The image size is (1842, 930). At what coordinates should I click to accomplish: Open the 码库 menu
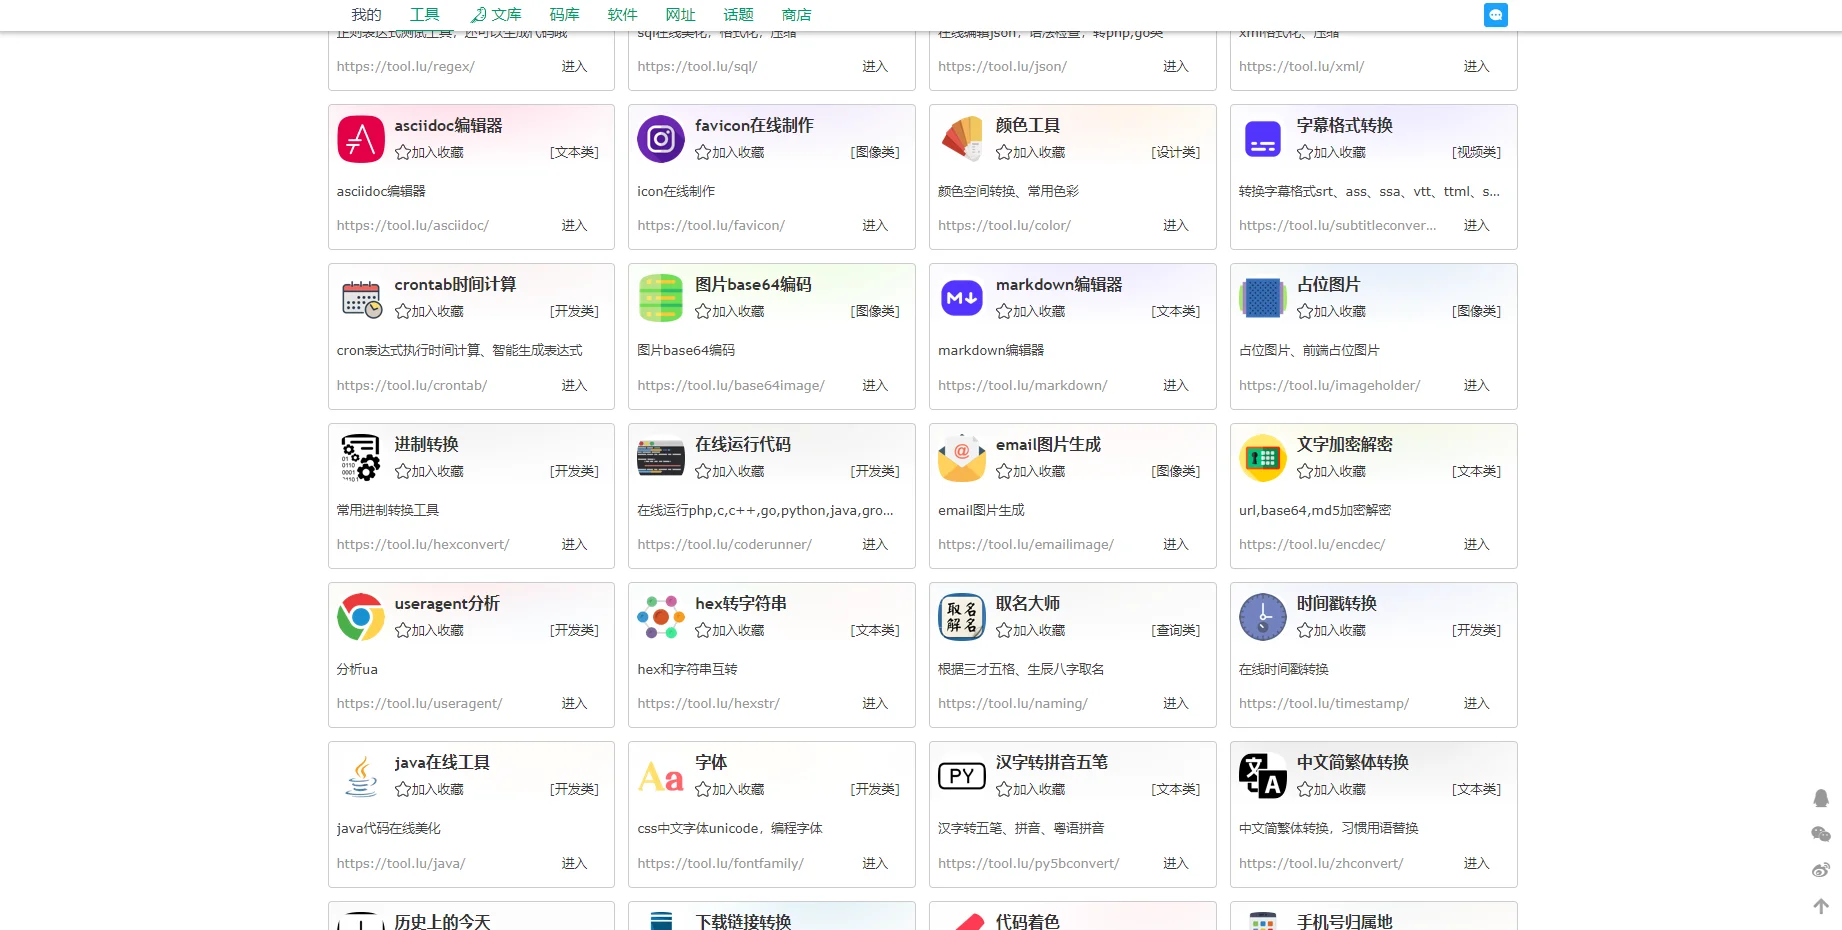pyautogui.click(x=565, y=15)
